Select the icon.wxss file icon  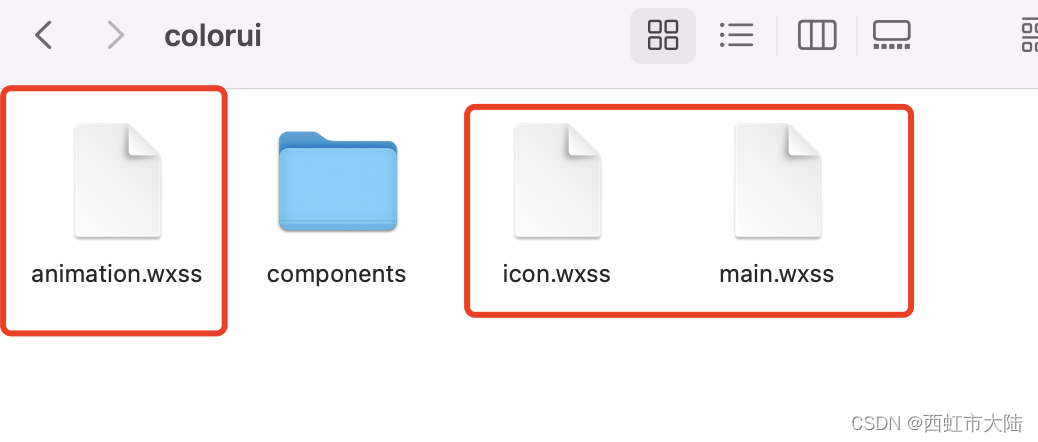557,180
